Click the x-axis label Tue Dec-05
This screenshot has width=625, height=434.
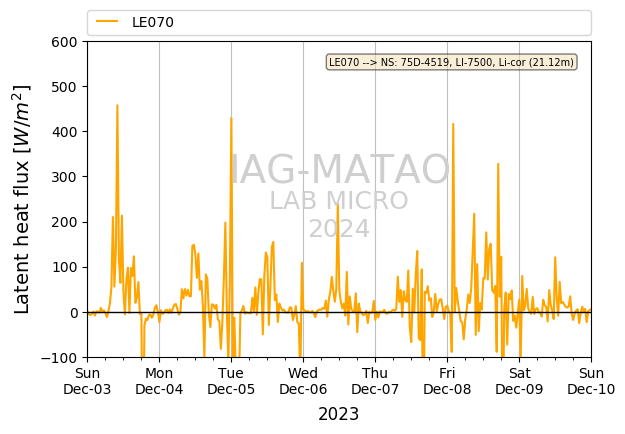(x=231, y=381)
